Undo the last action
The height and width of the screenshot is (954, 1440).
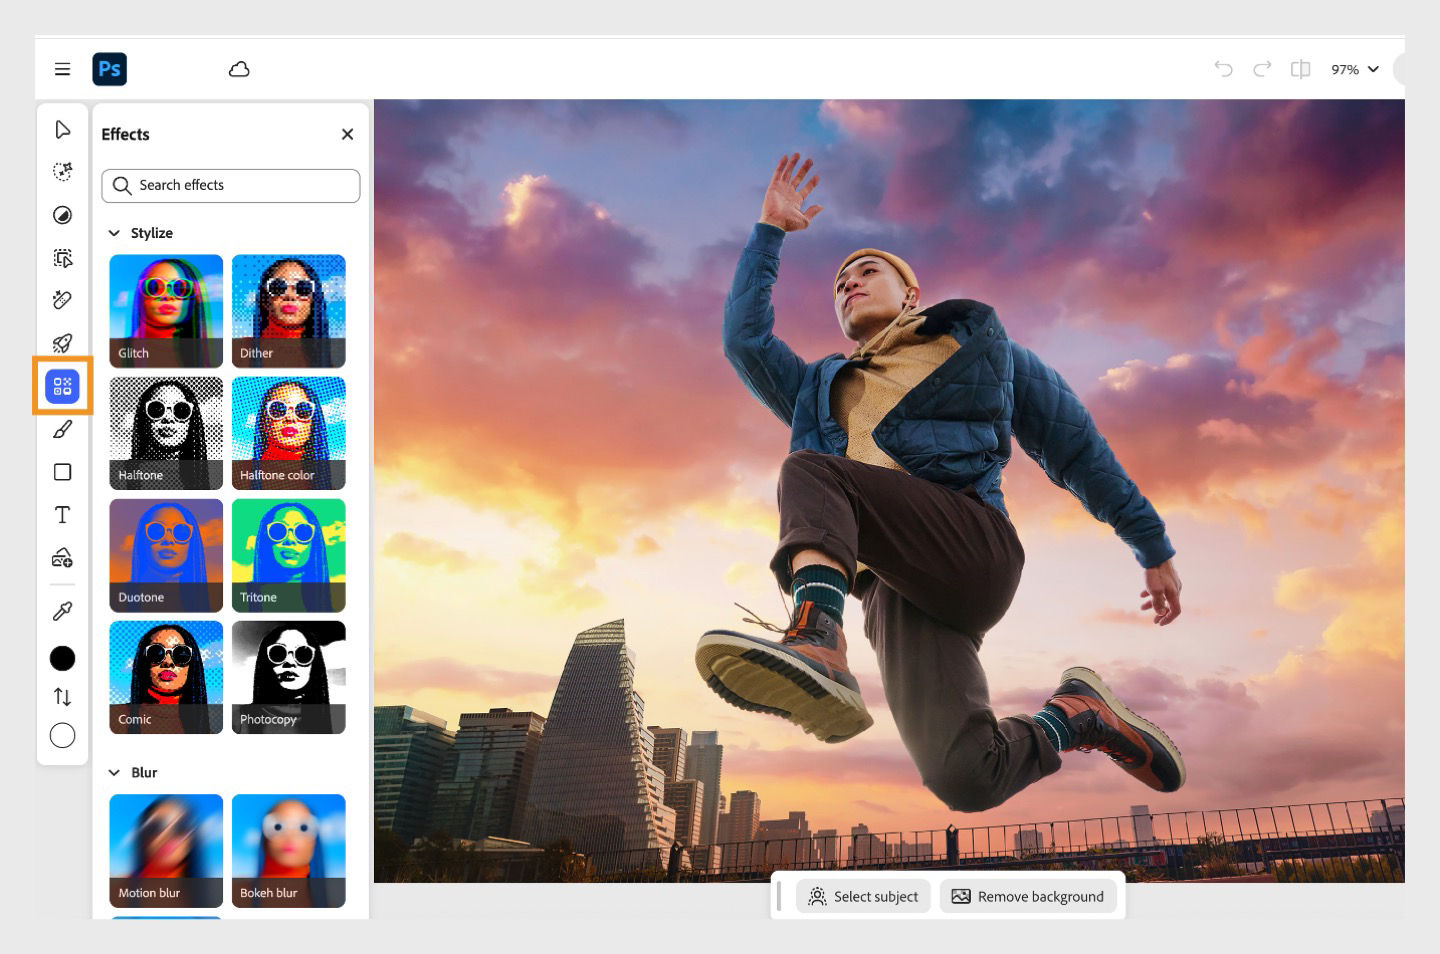(x=1223, y=69)
